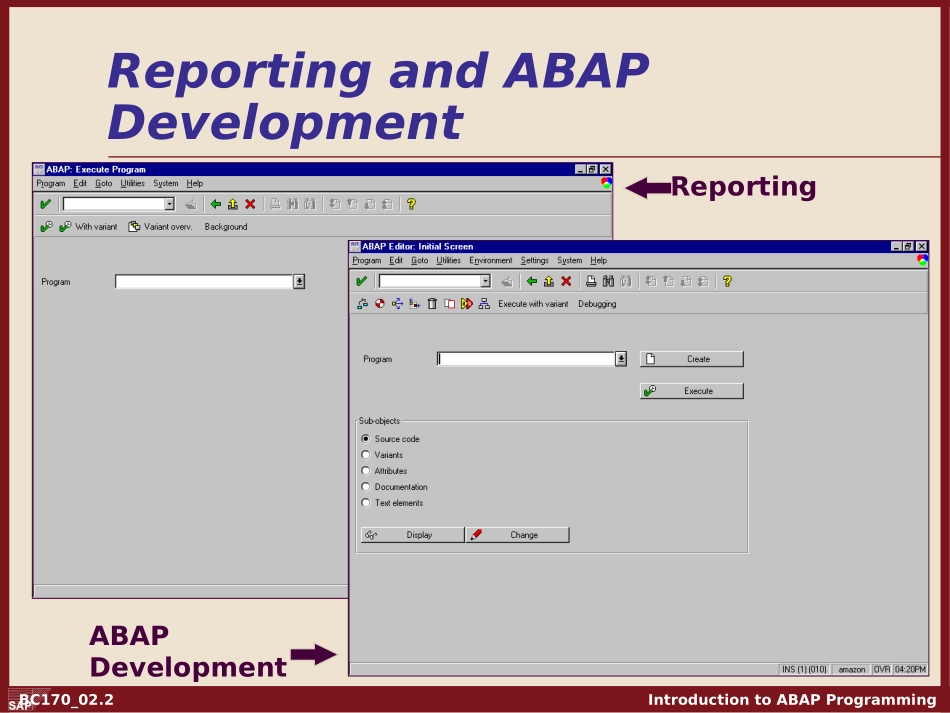Click the Change button
The height and width of the screenshot is (713, 950).
pyautogui.click(x=517, y=535)
